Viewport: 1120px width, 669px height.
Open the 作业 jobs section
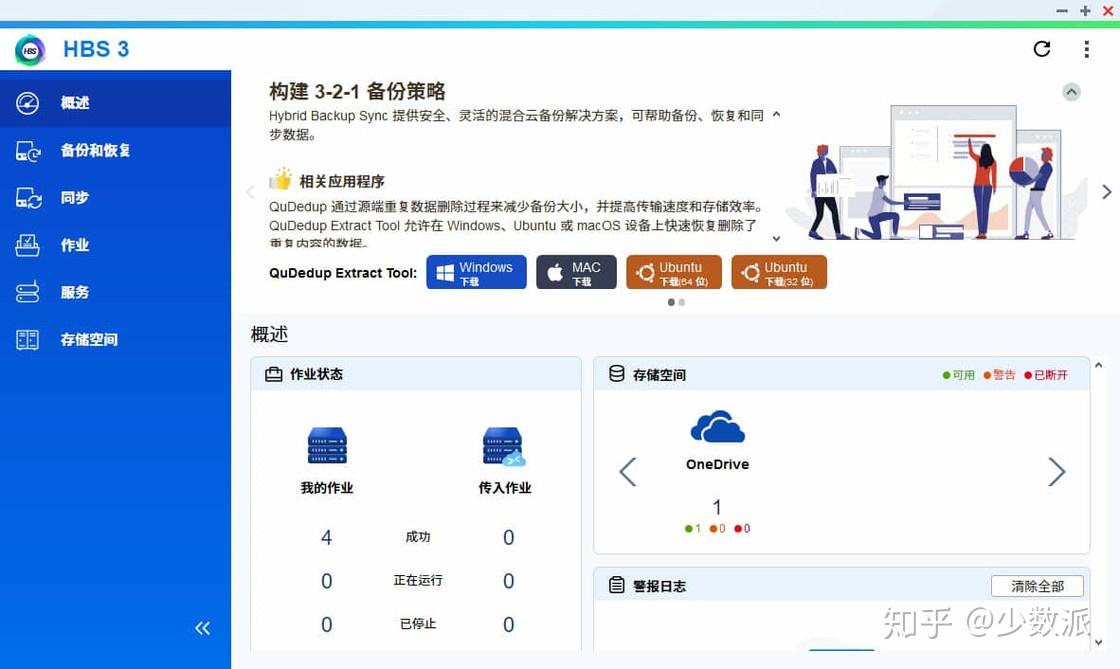tap(116, 245)
